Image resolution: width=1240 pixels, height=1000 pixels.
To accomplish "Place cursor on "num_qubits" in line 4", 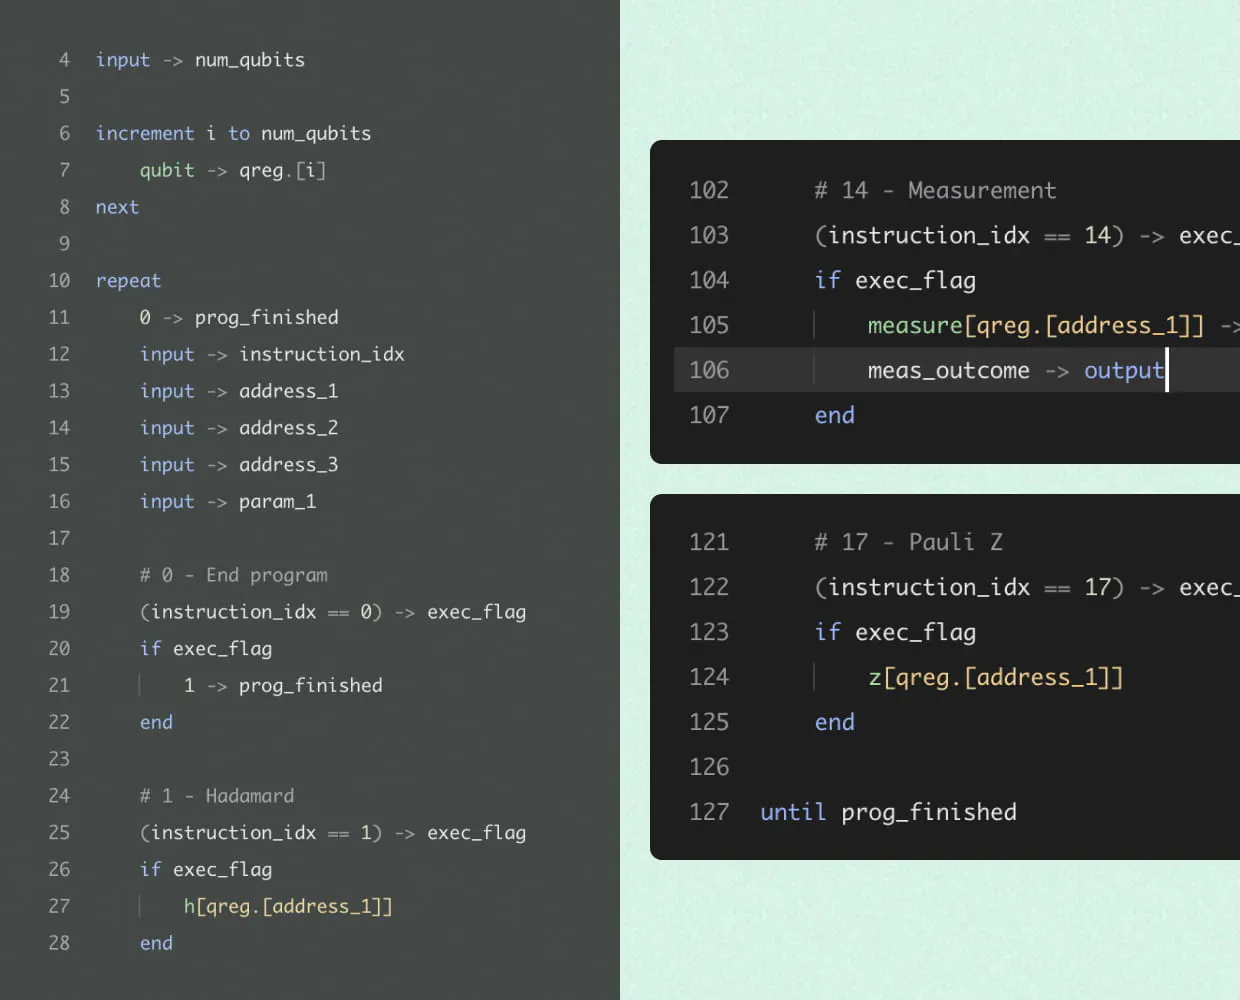I will (249, 60).
